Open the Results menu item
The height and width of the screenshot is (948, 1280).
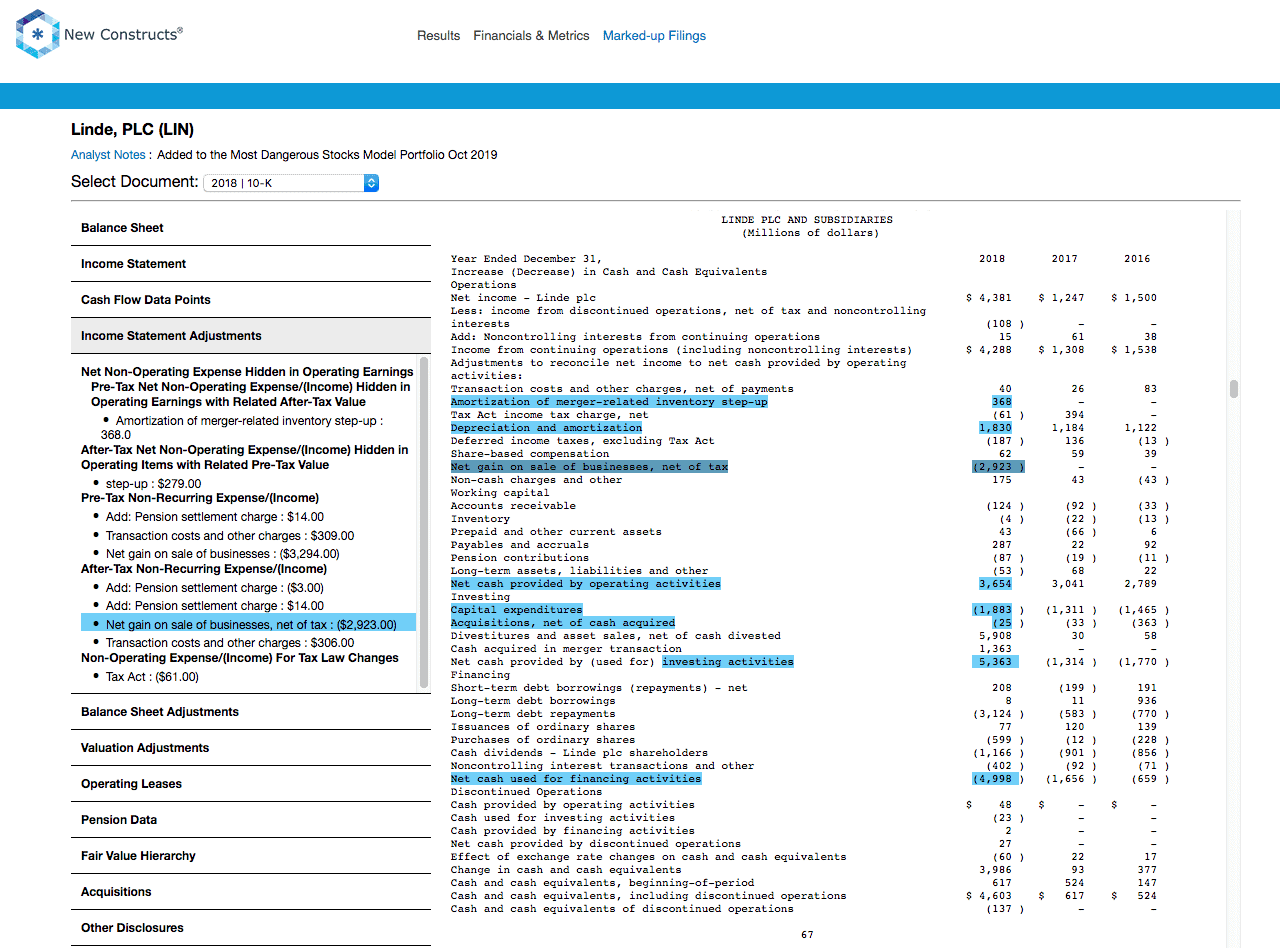tap(439, 35)
